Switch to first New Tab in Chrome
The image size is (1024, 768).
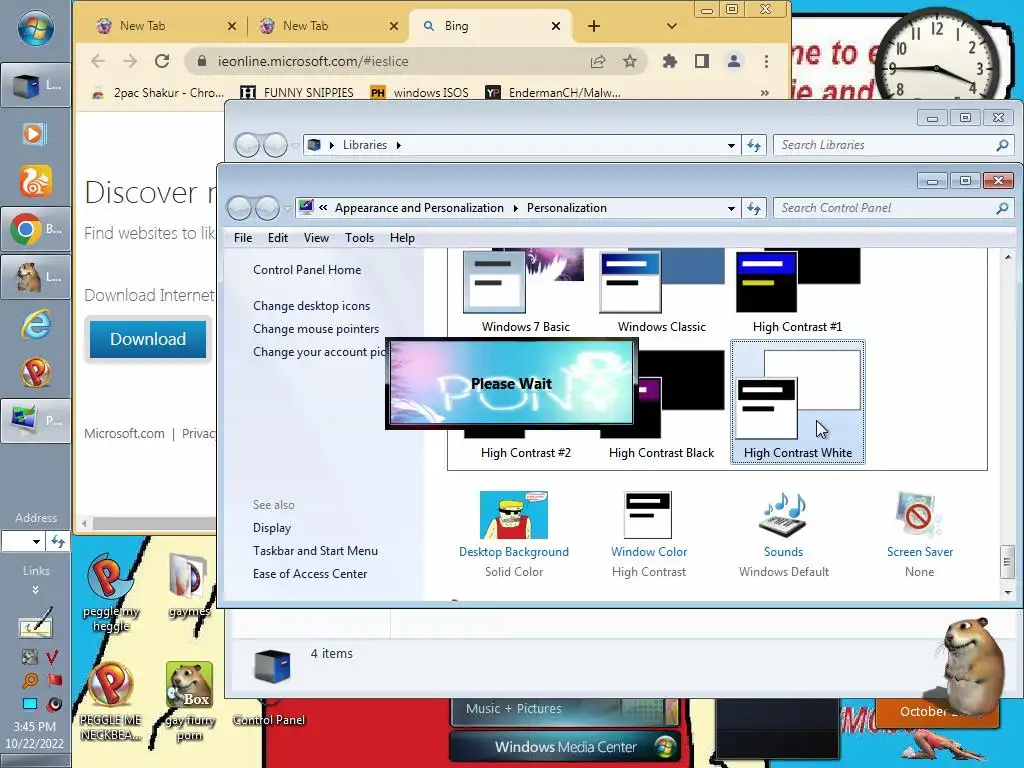(165, 26)
